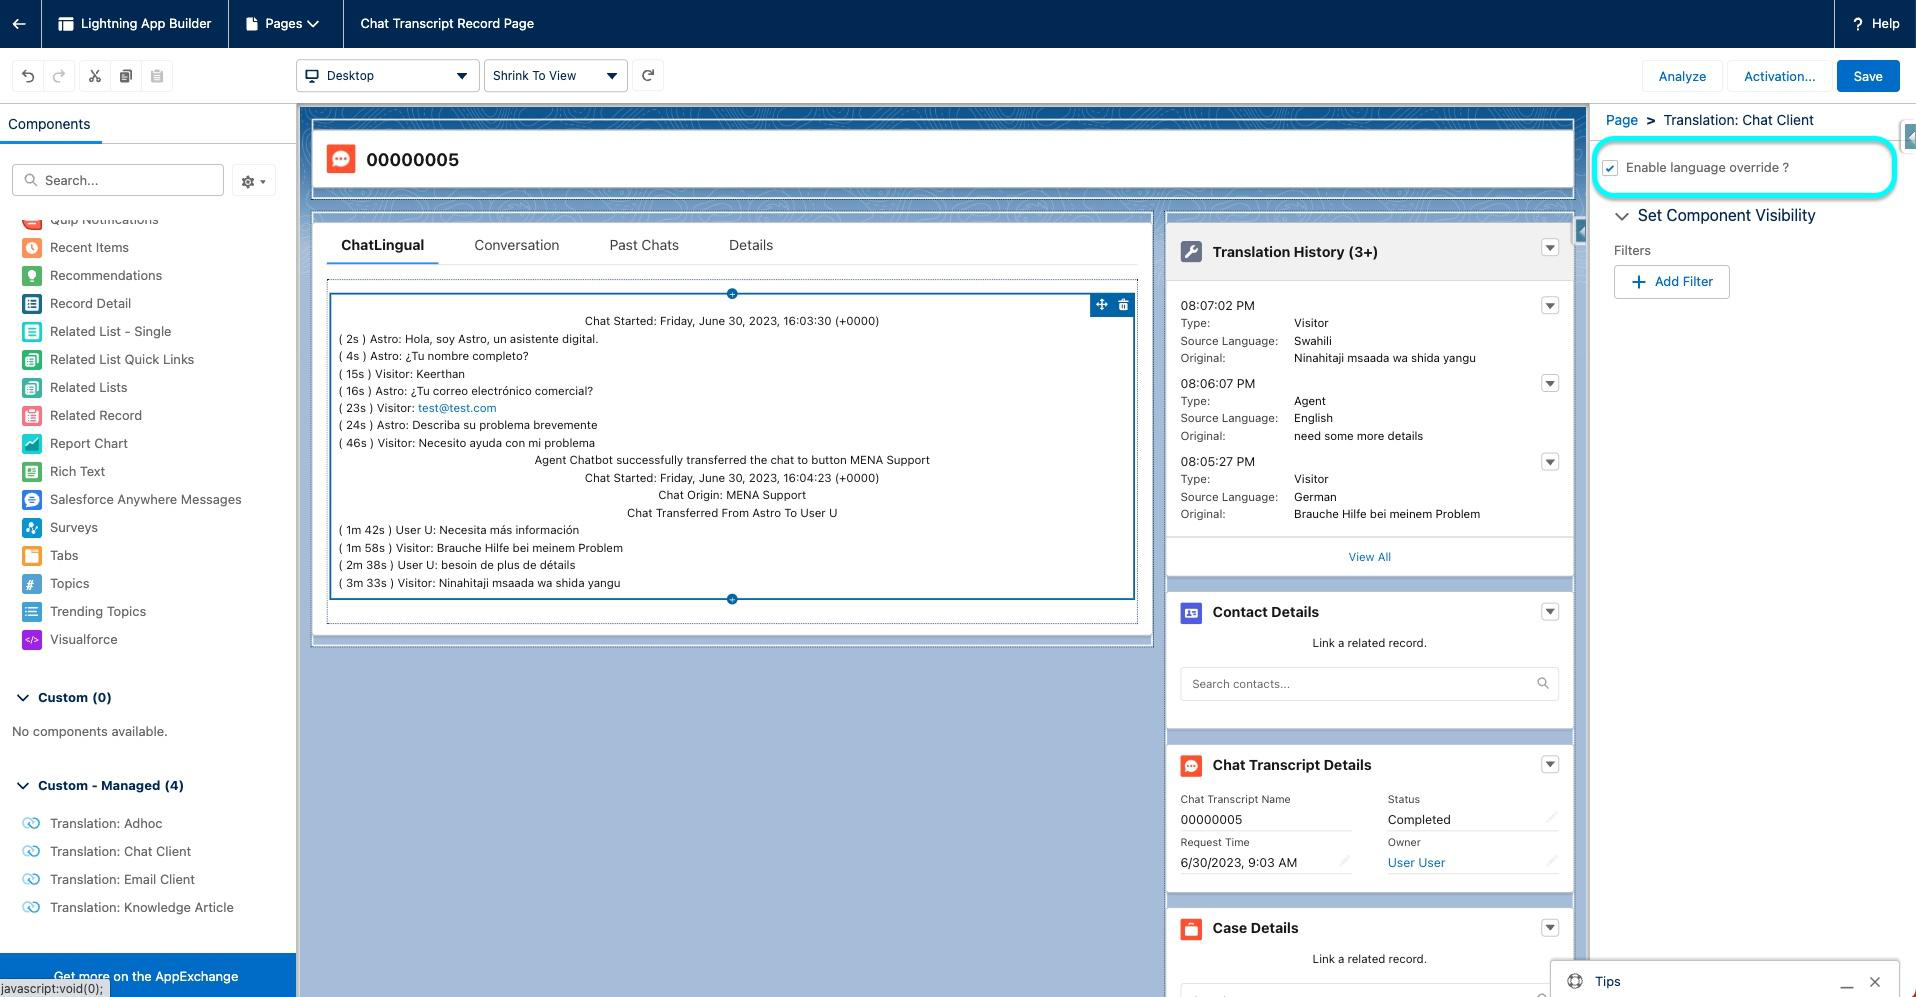Focus the Search contacts field

[x=1369, y=684]
